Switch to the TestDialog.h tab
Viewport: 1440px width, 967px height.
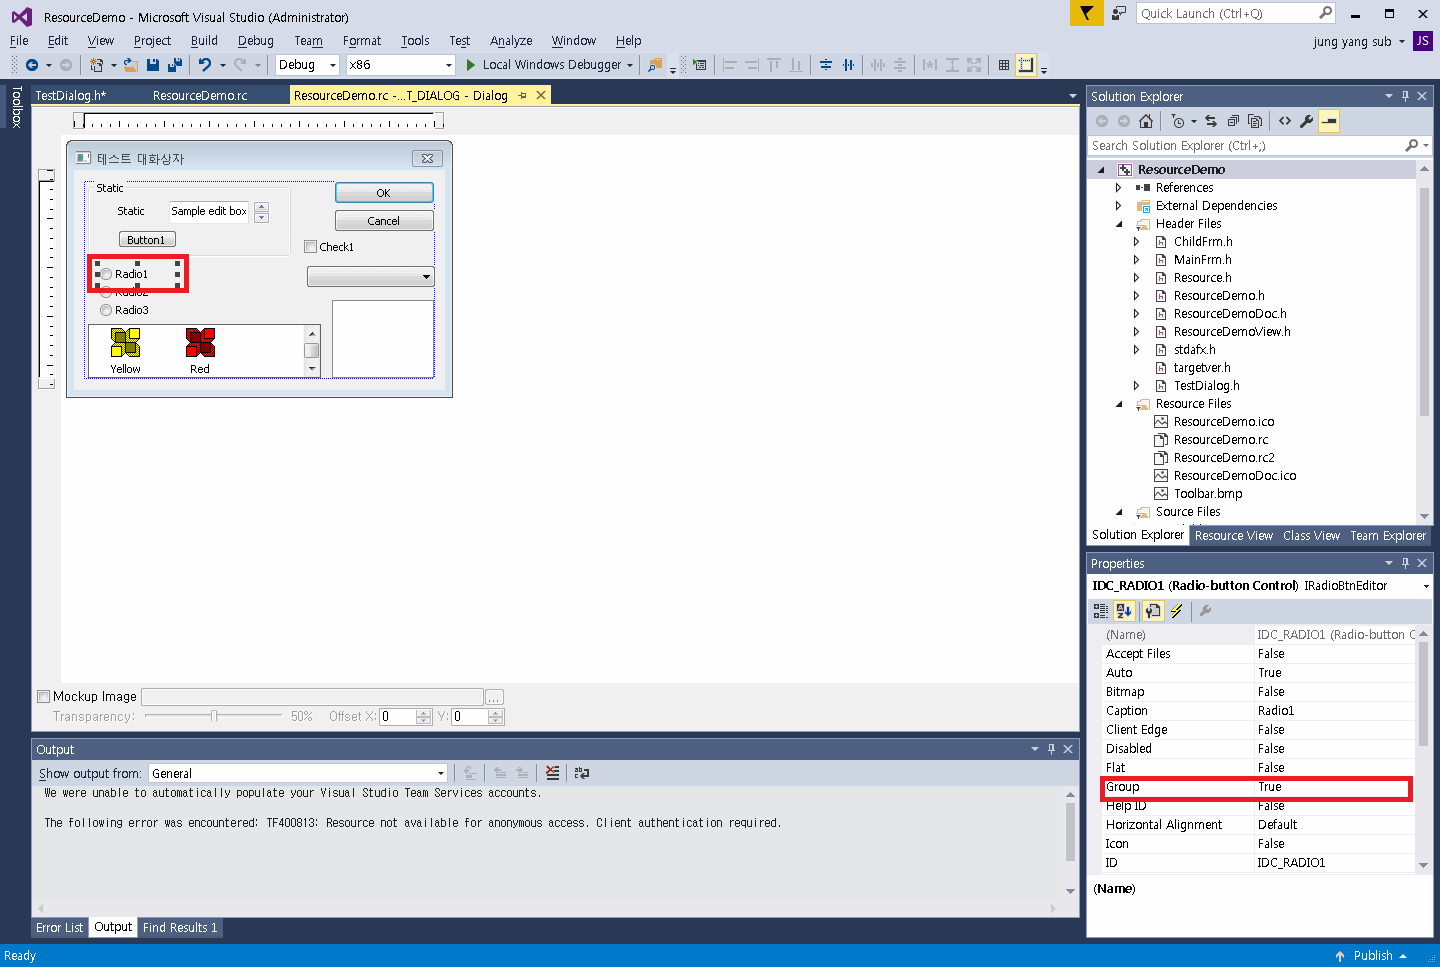[x=70, y=95]
